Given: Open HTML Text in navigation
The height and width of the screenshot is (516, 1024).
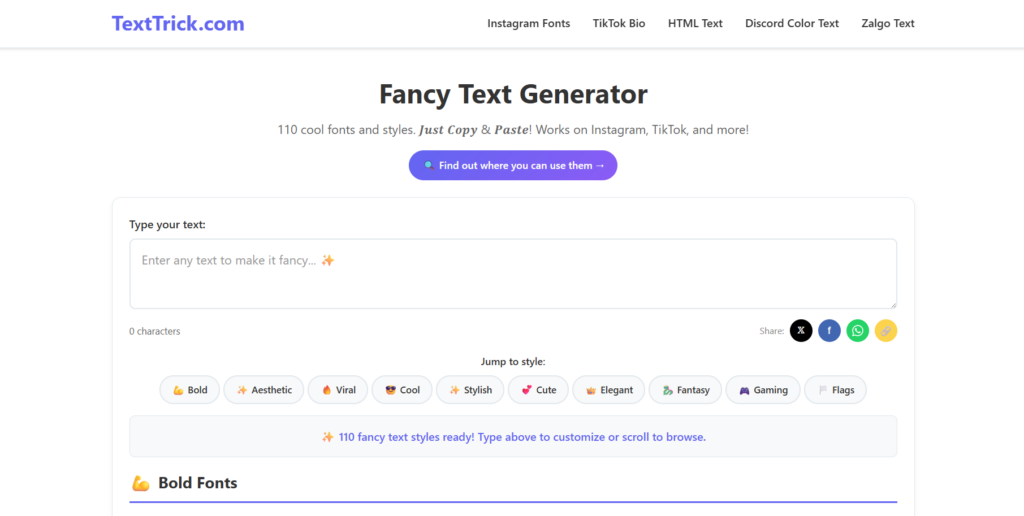Looking at the screenshot, I should click(695, 24).
